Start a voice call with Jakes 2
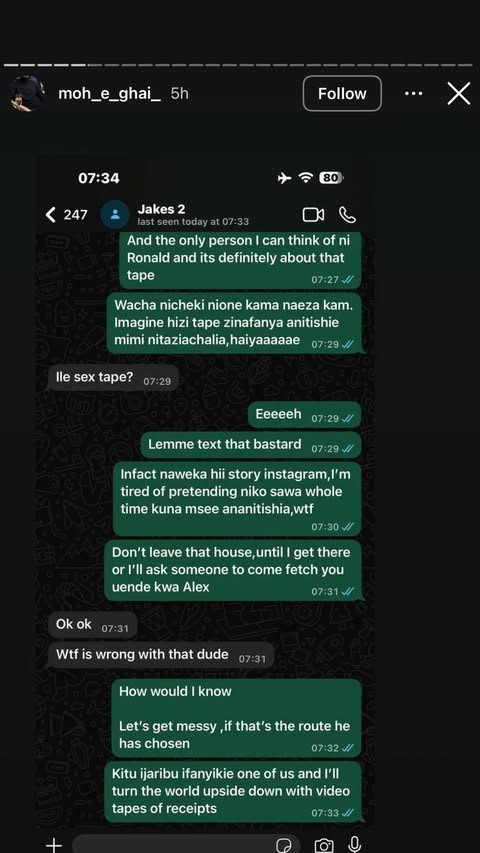The image size is (480, 853). (x=347, y=215)
